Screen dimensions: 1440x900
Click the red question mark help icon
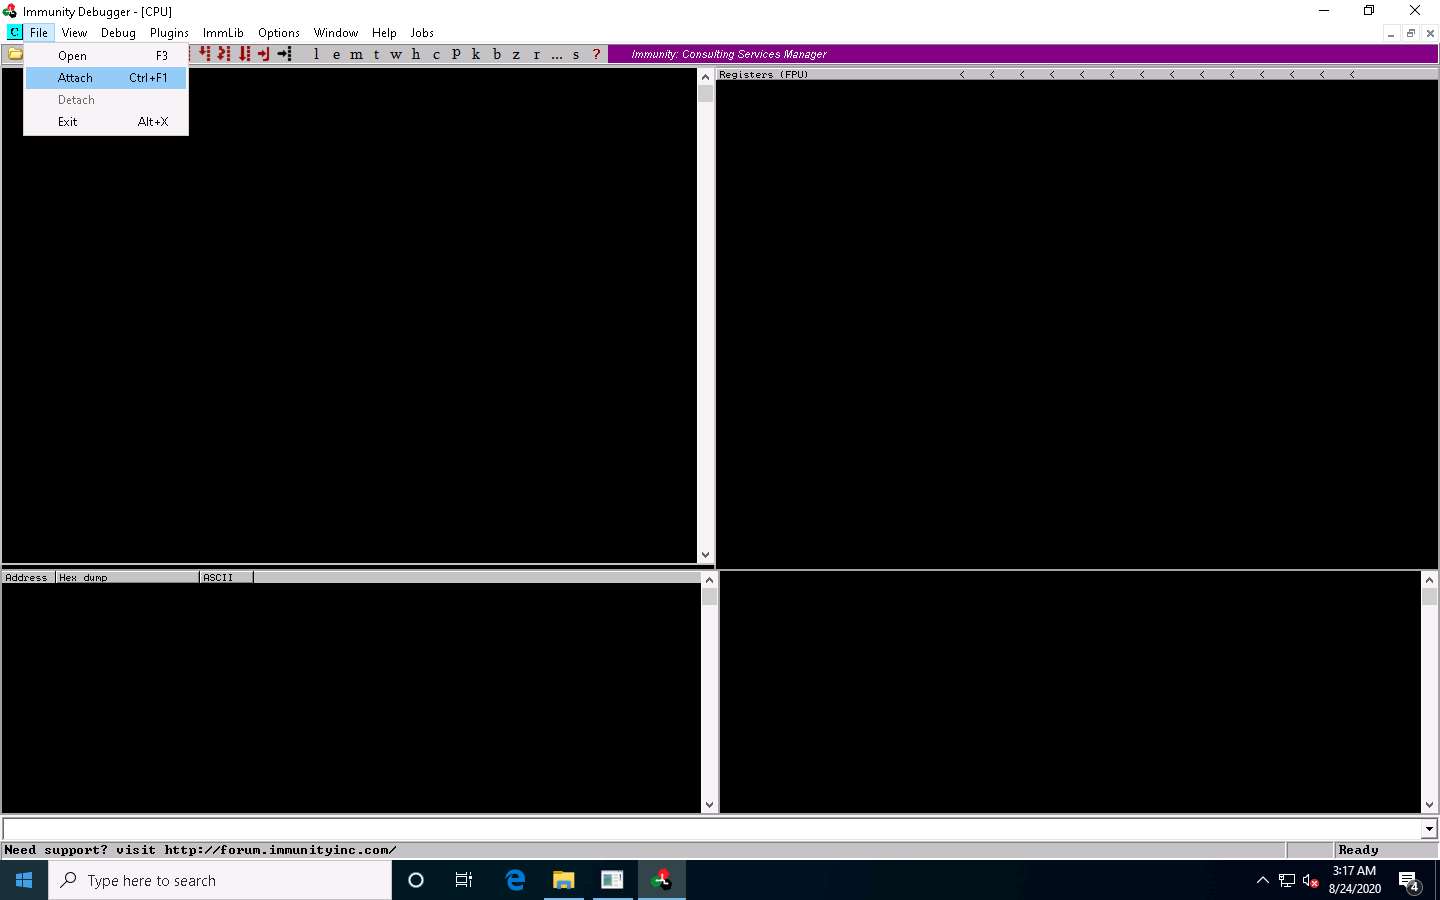click(596, 54)
